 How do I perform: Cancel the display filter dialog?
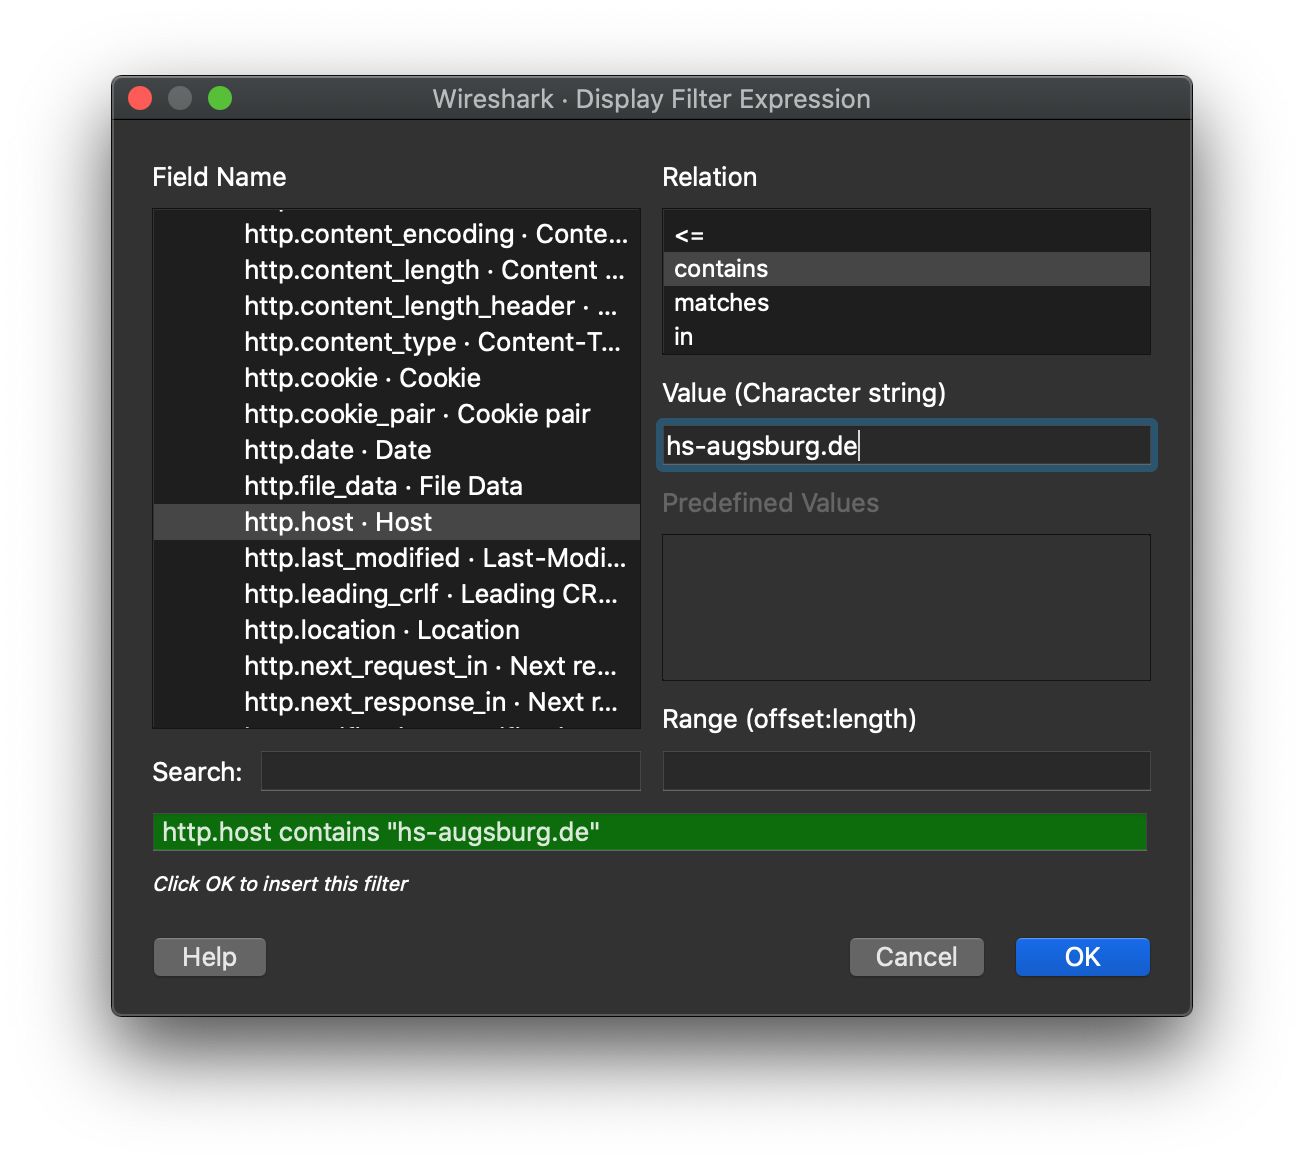(916, 956)
